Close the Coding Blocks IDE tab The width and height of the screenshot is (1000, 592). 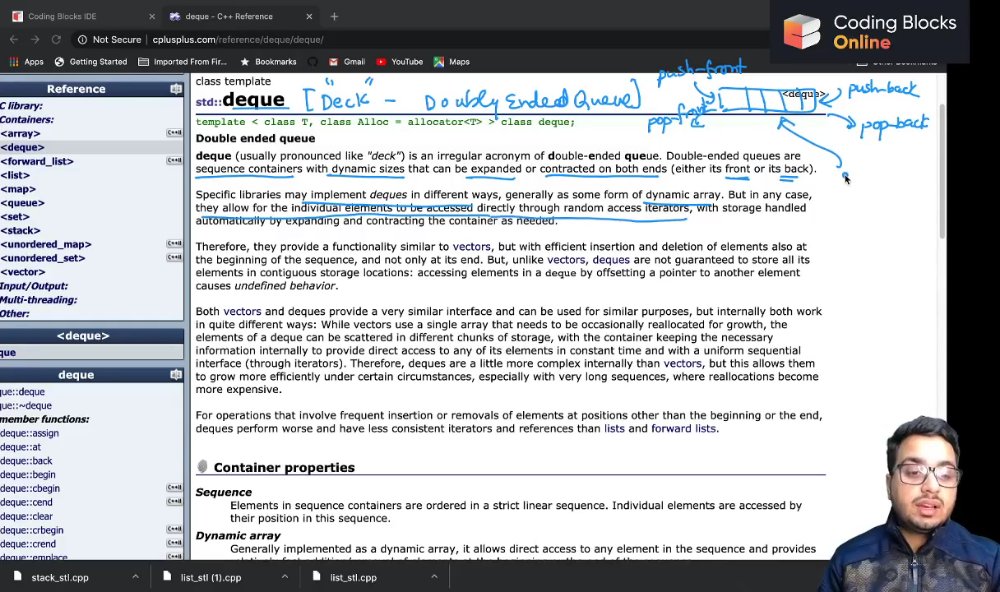(152, 17)
